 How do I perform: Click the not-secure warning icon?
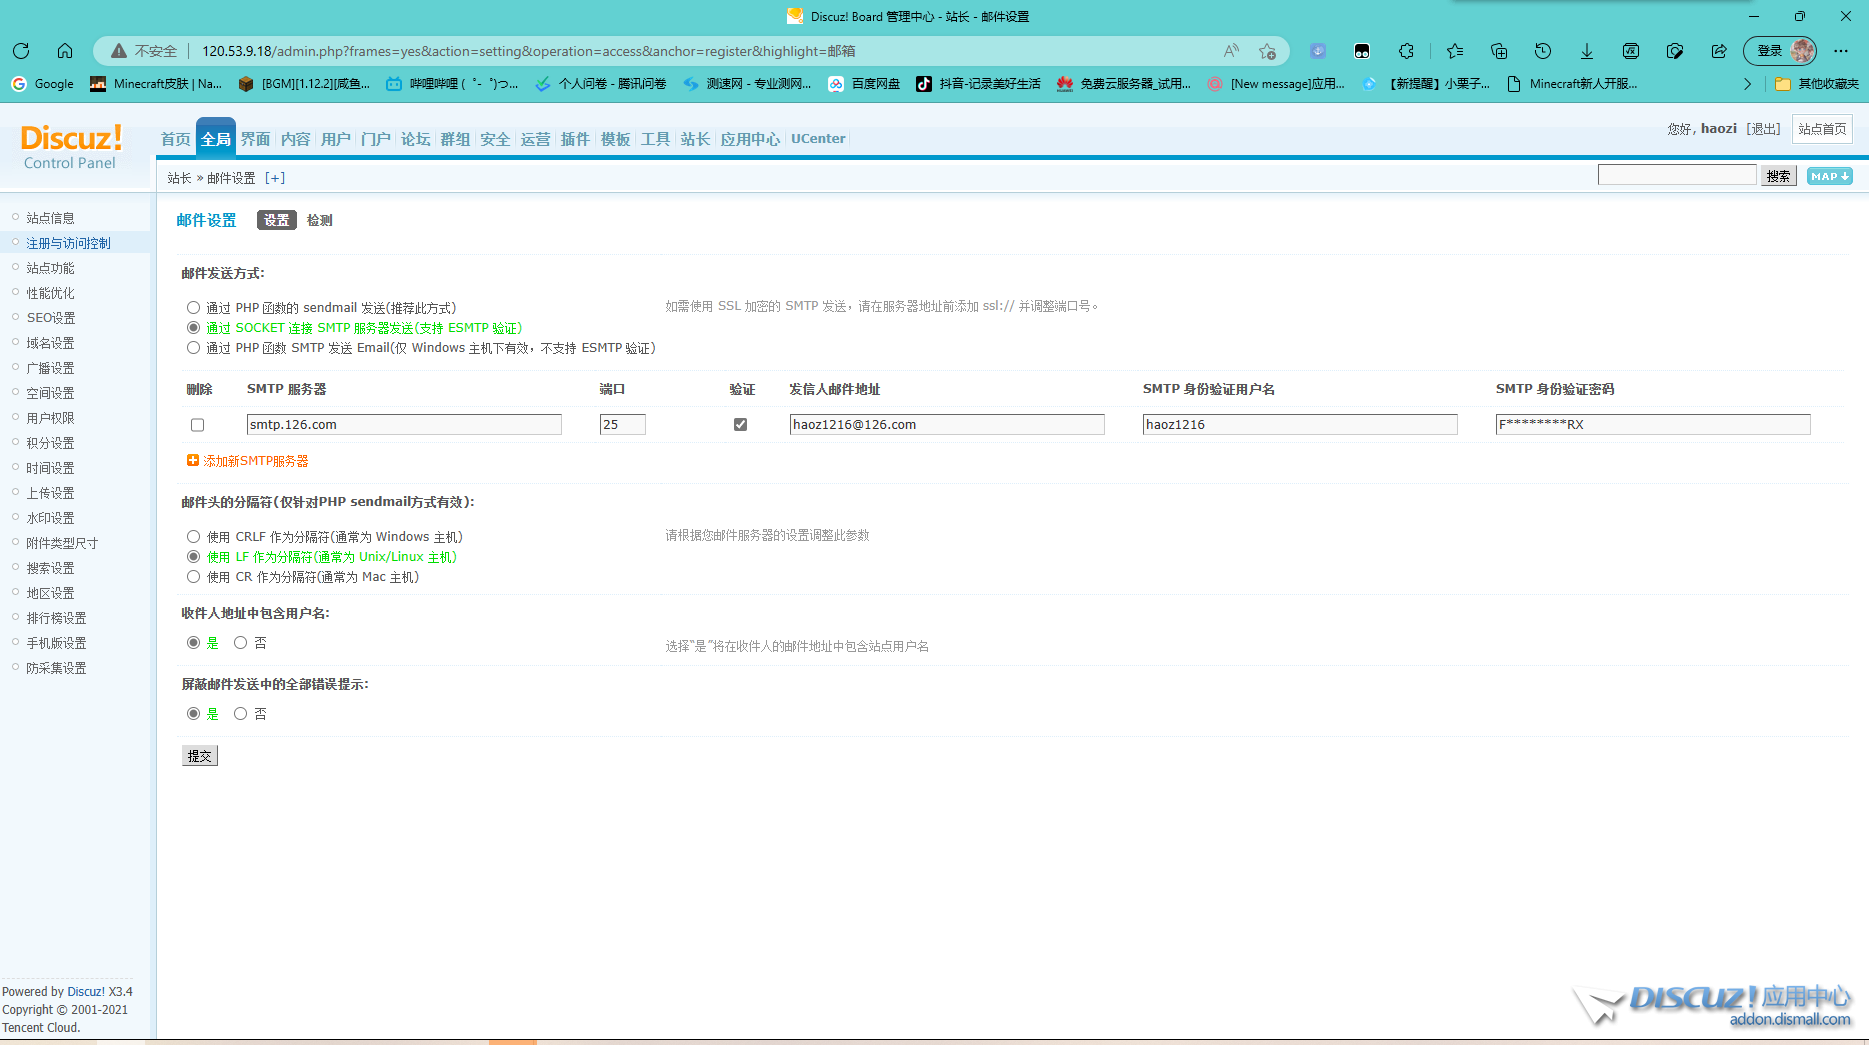tap(119, 51)
